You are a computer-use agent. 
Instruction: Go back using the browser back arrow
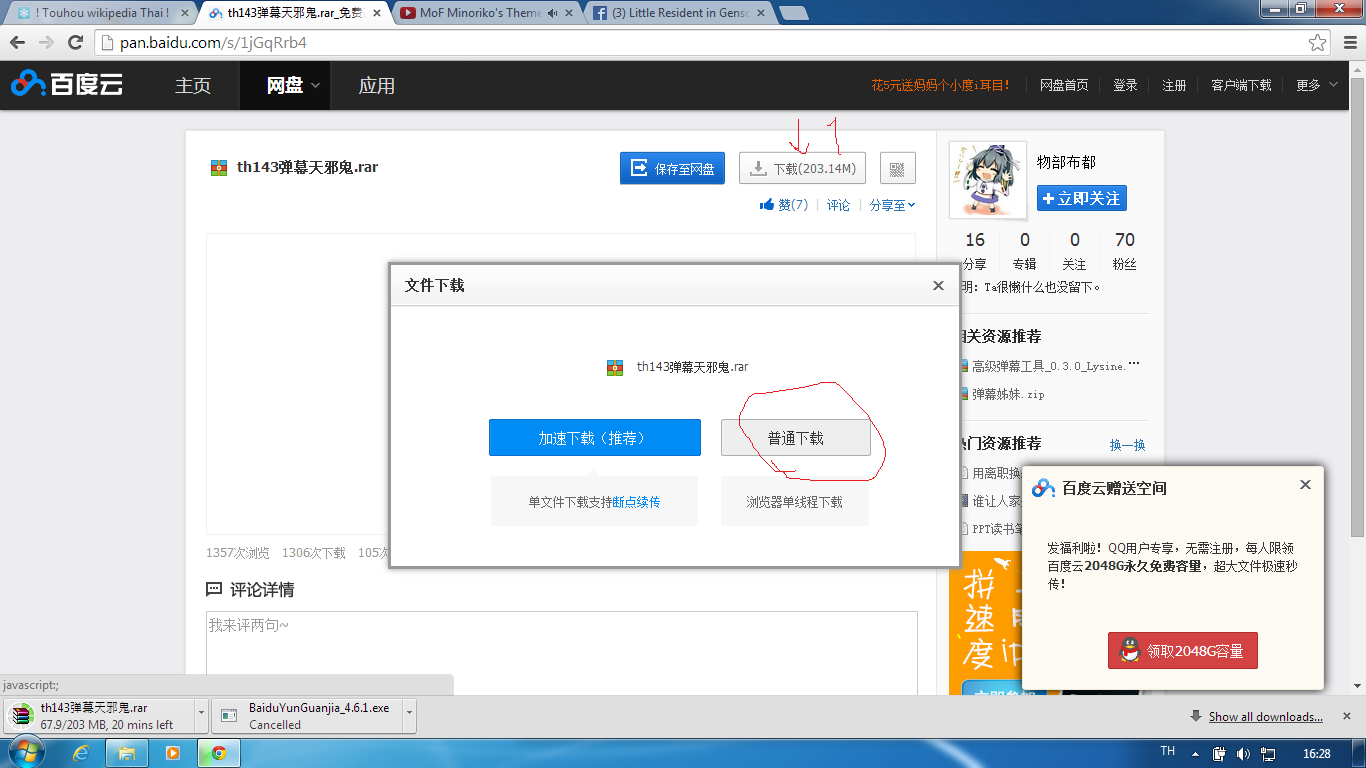[x=17, y=43]
